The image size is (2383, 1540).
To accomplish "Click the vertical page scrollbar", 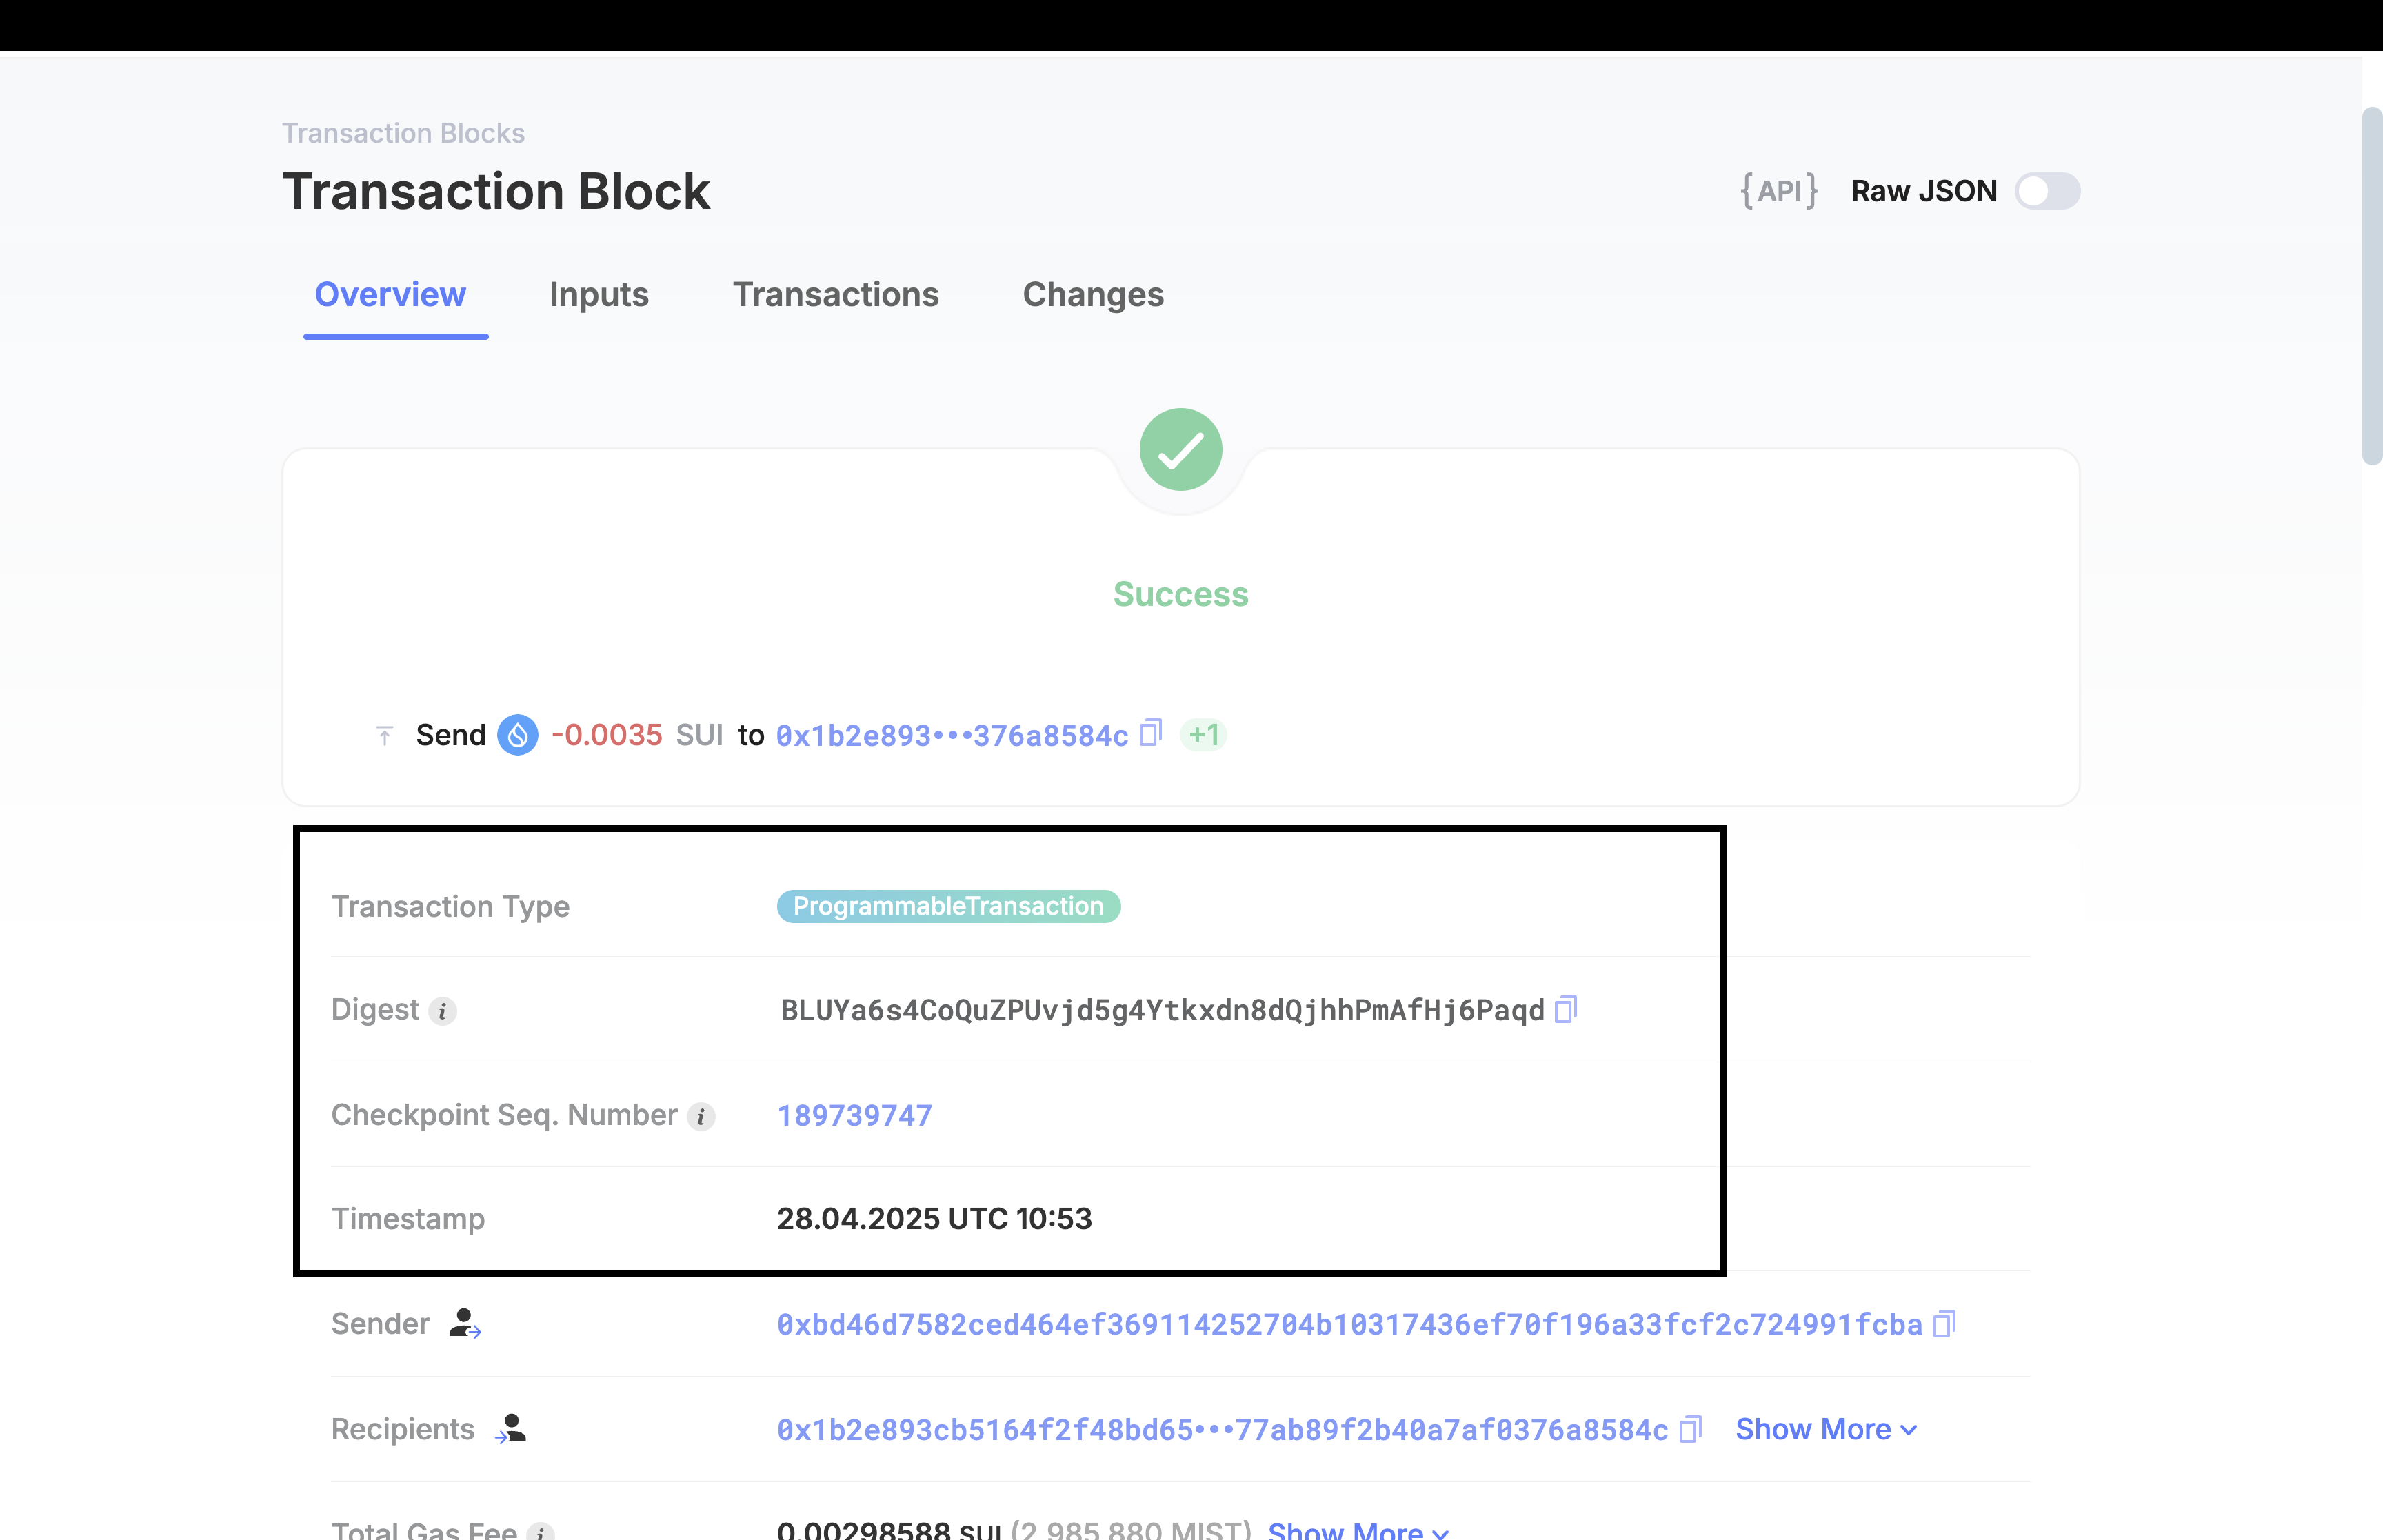I will 2371,287.
